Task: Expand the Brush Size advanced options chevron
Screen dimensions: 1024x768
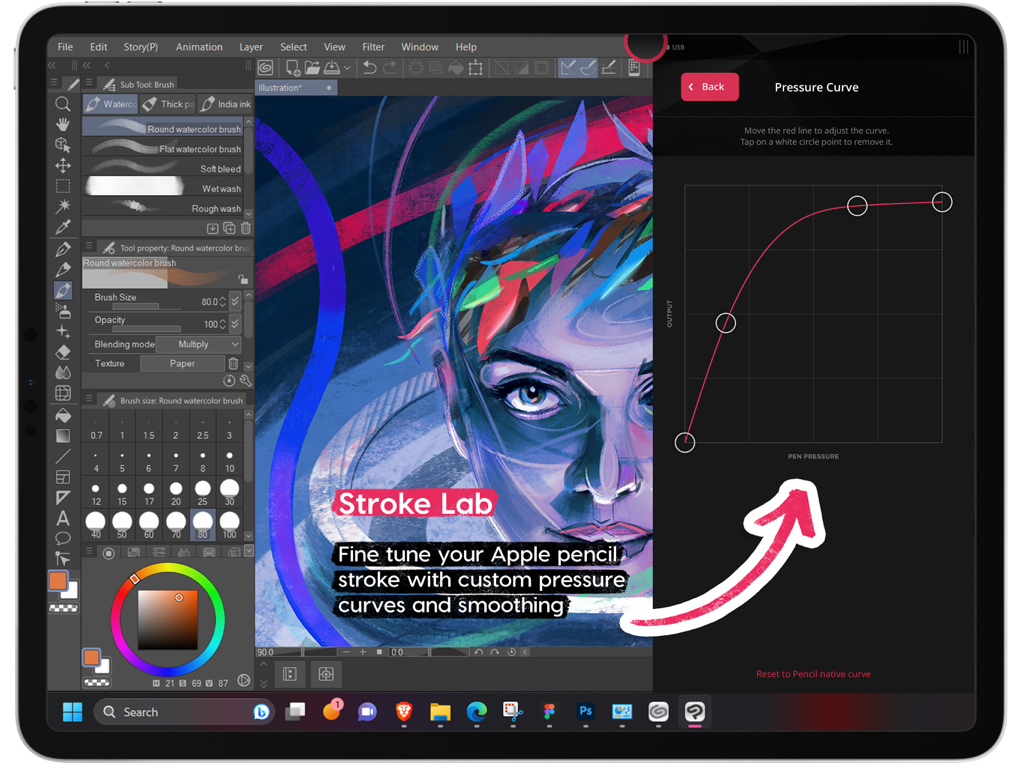Action: click(x=235, y=302)
